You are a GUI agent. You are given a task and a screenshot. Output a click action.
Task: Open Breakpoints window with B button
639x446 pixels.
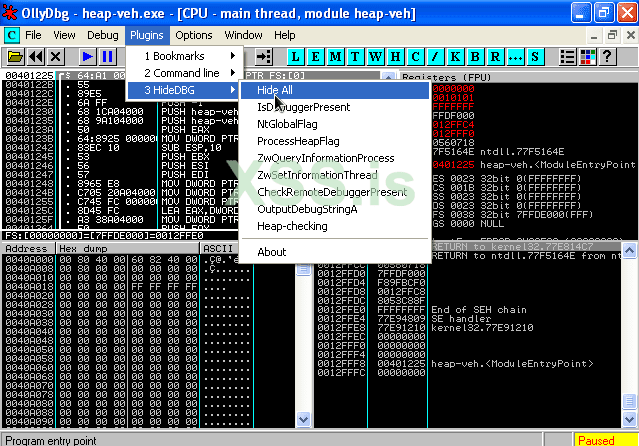[x=475, y=57]
